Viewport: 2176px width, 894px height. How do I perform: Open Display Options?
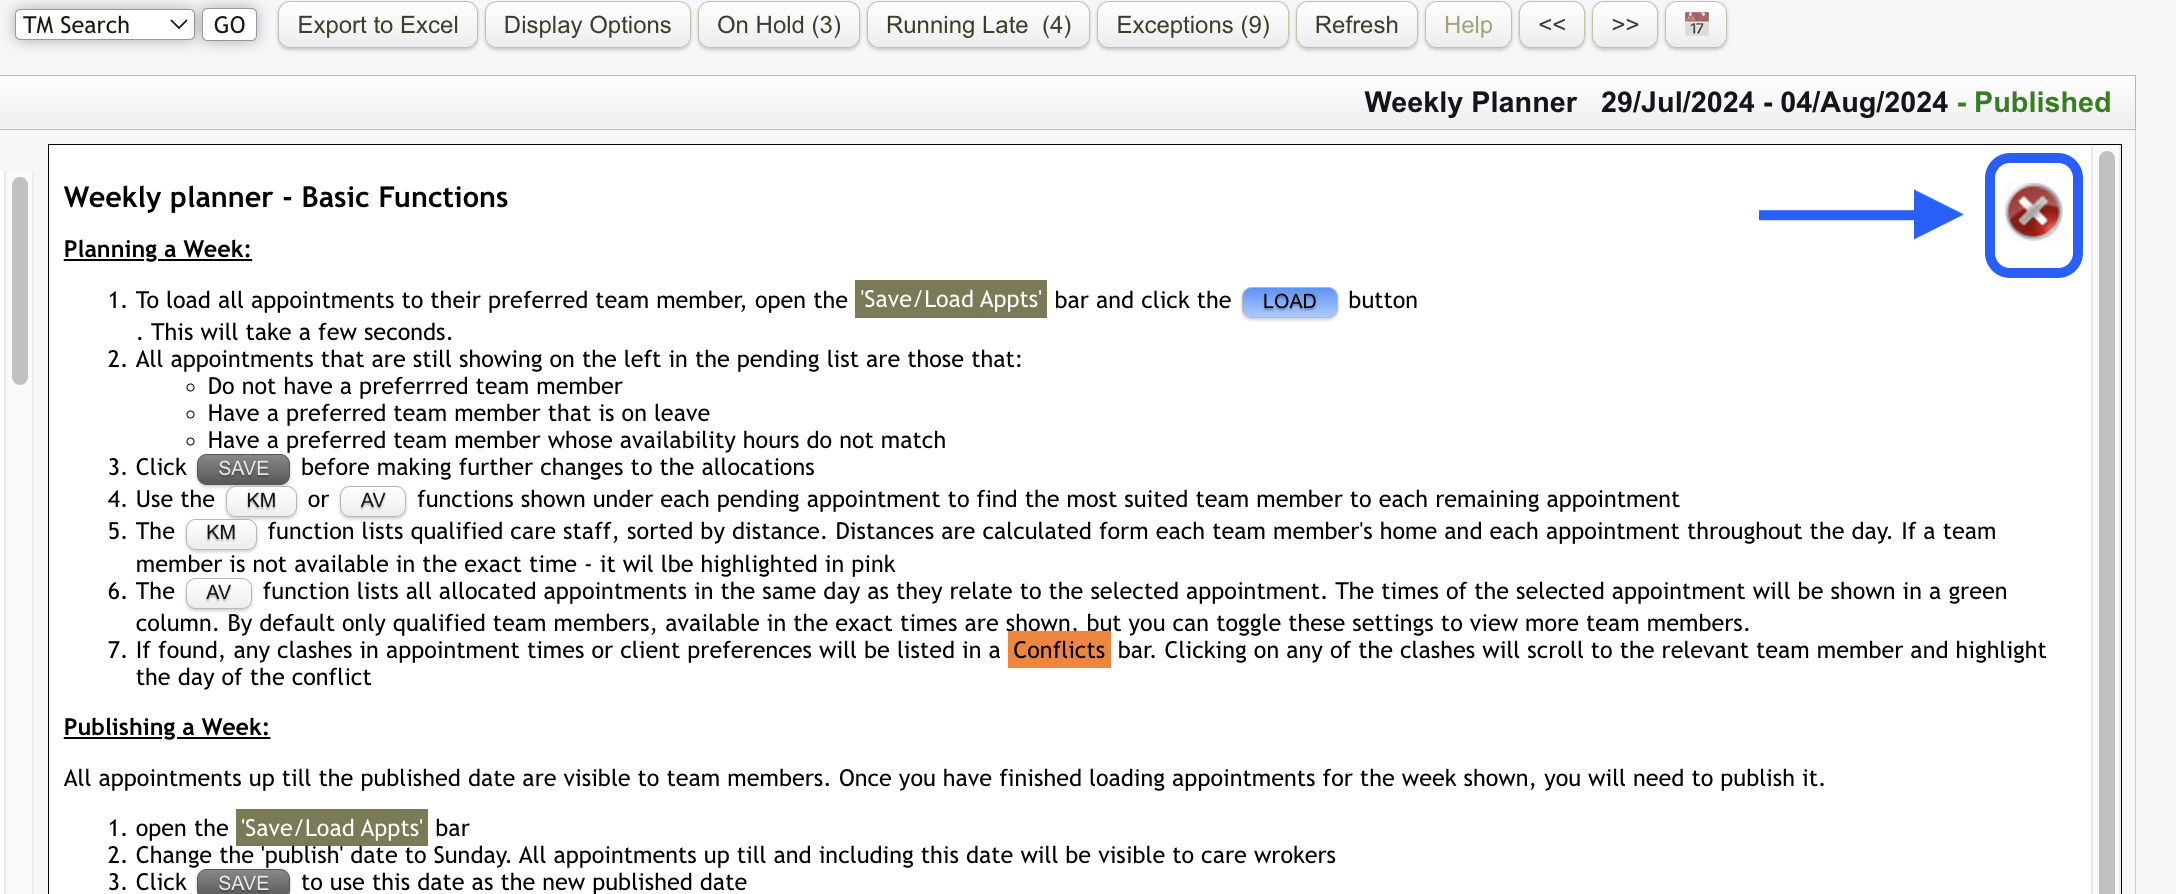pyautogui.click(x=587, y=25)
